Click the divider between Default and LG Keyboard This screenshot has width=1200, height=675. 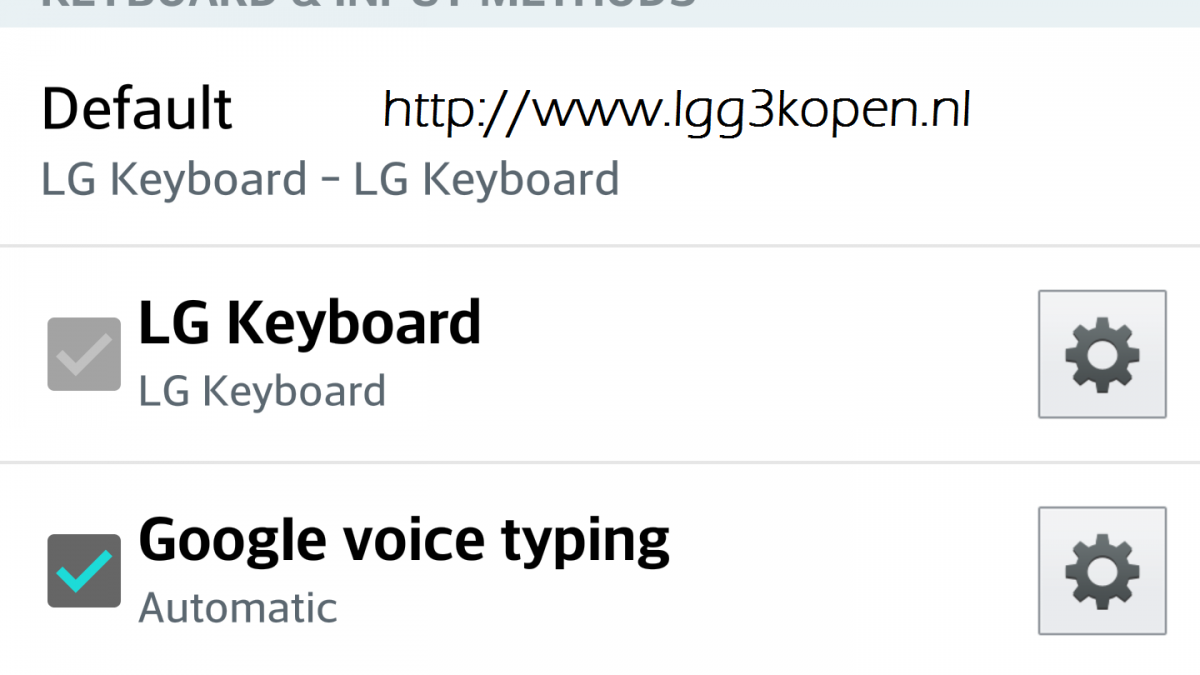click(x=600, y=246)
